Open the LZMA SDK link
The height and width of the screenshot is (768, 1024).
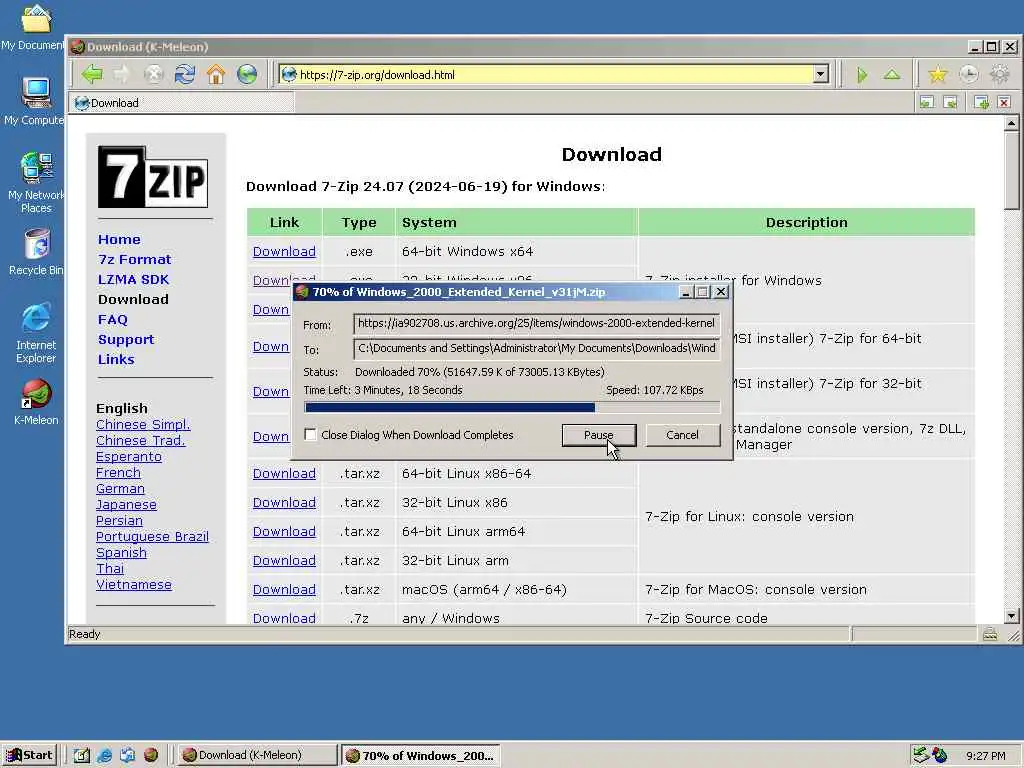pos(133,280)
